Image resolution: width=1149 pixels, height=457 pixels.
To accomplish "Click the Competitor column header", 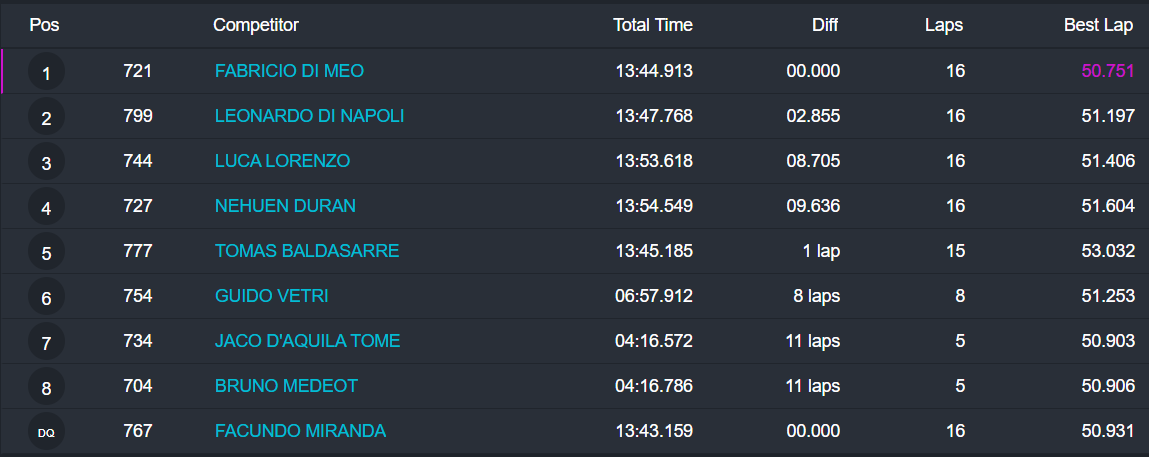I will coord(256,25).
